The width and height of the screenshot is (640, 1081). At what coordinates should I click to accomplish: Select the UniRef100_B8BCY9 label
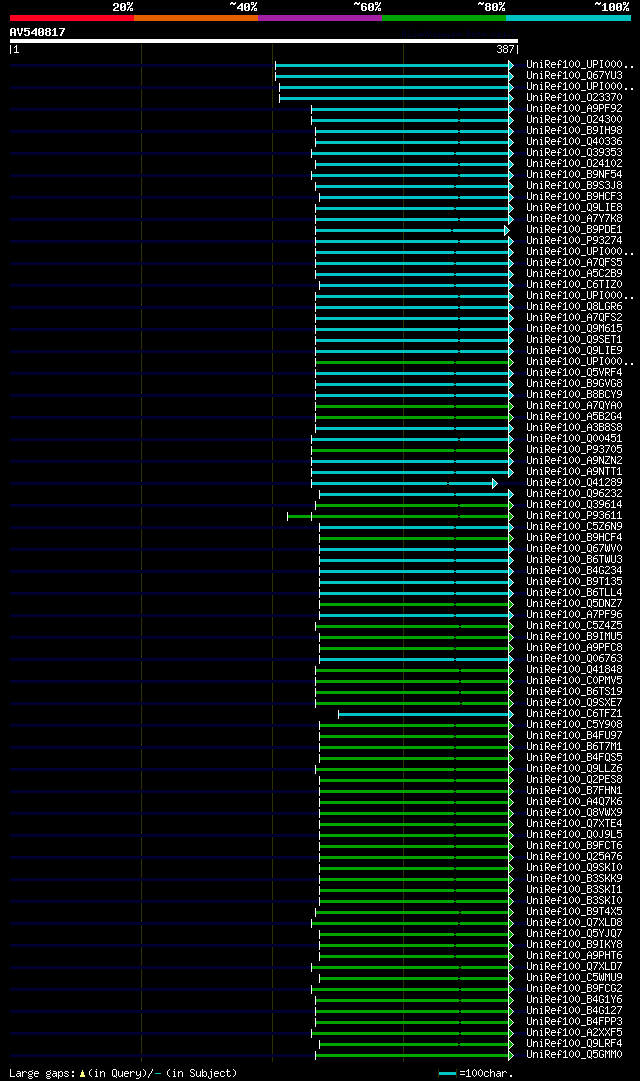tap(574, 395)
